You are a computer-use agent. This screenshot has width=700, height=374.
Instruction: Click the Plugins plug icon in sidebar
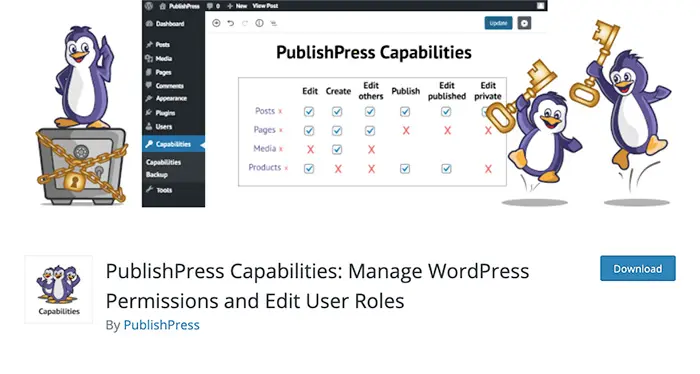149,113
